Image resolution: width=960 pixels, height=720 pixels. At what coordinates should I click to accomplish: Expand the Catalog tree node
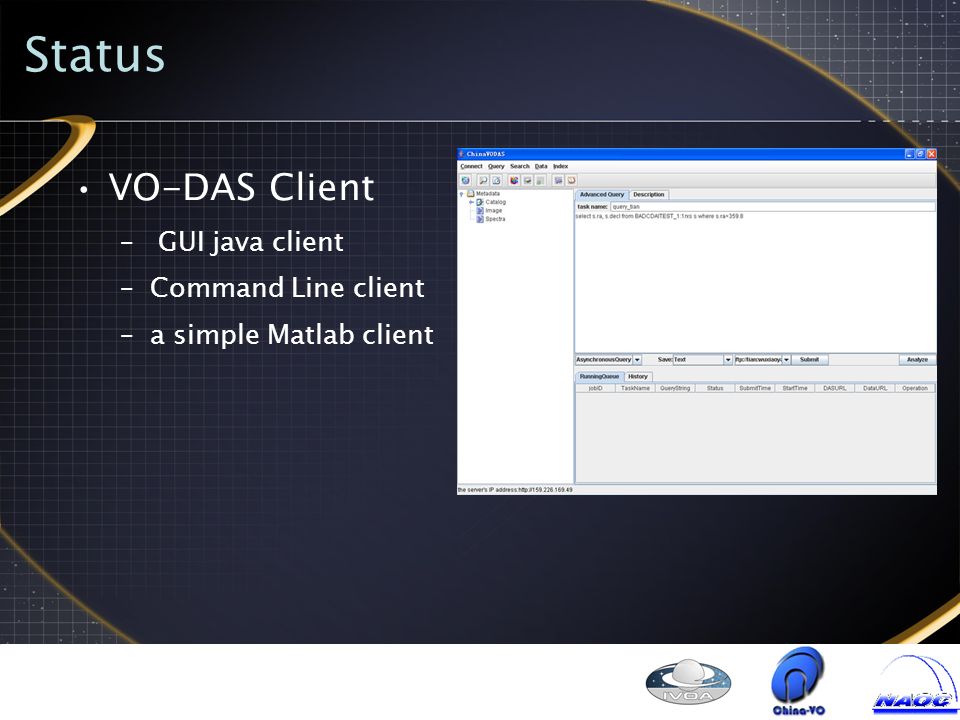[x=471, y=202]
